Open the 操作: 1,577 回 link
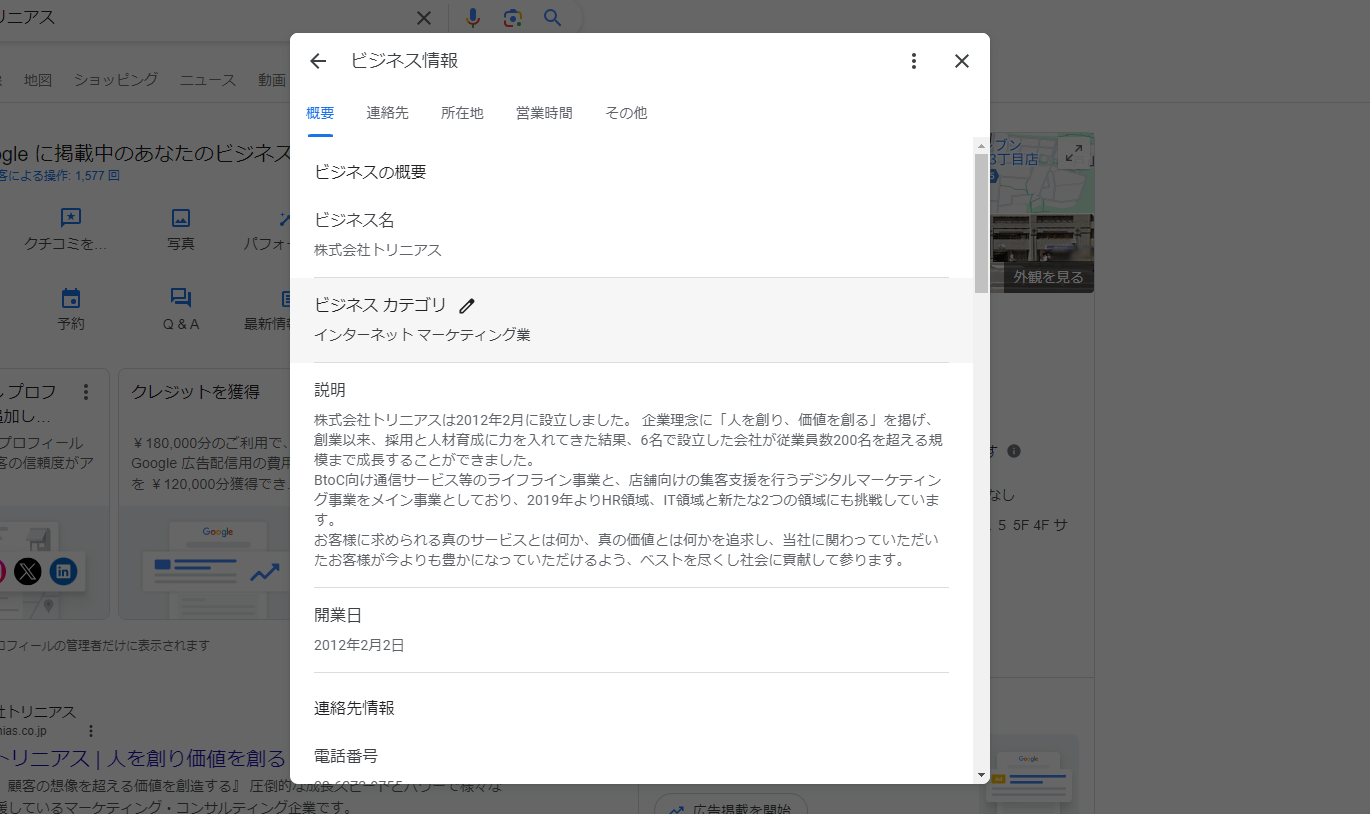 point(60,176)
